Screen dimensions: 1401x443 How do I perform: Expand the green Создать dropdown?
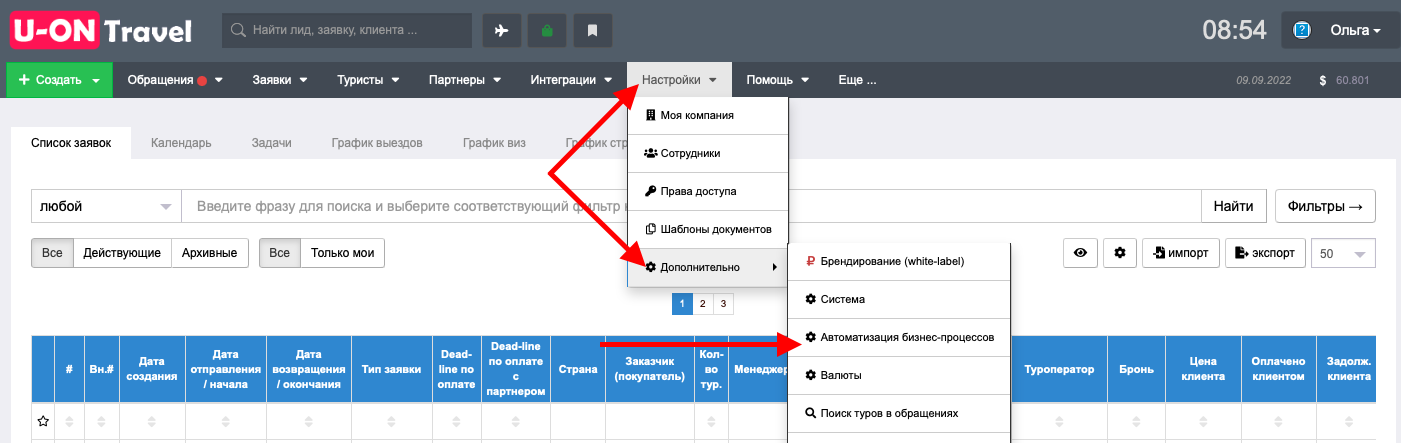[60, 80]
